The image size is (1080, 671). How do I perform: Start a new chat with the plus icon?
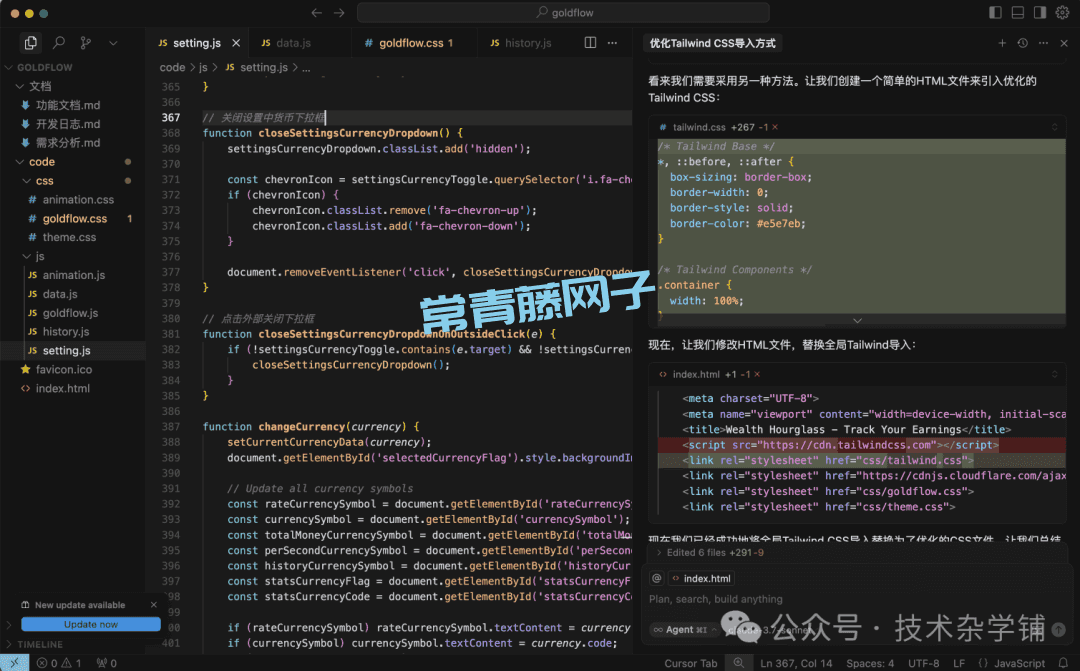click(x=1002, y=43)
